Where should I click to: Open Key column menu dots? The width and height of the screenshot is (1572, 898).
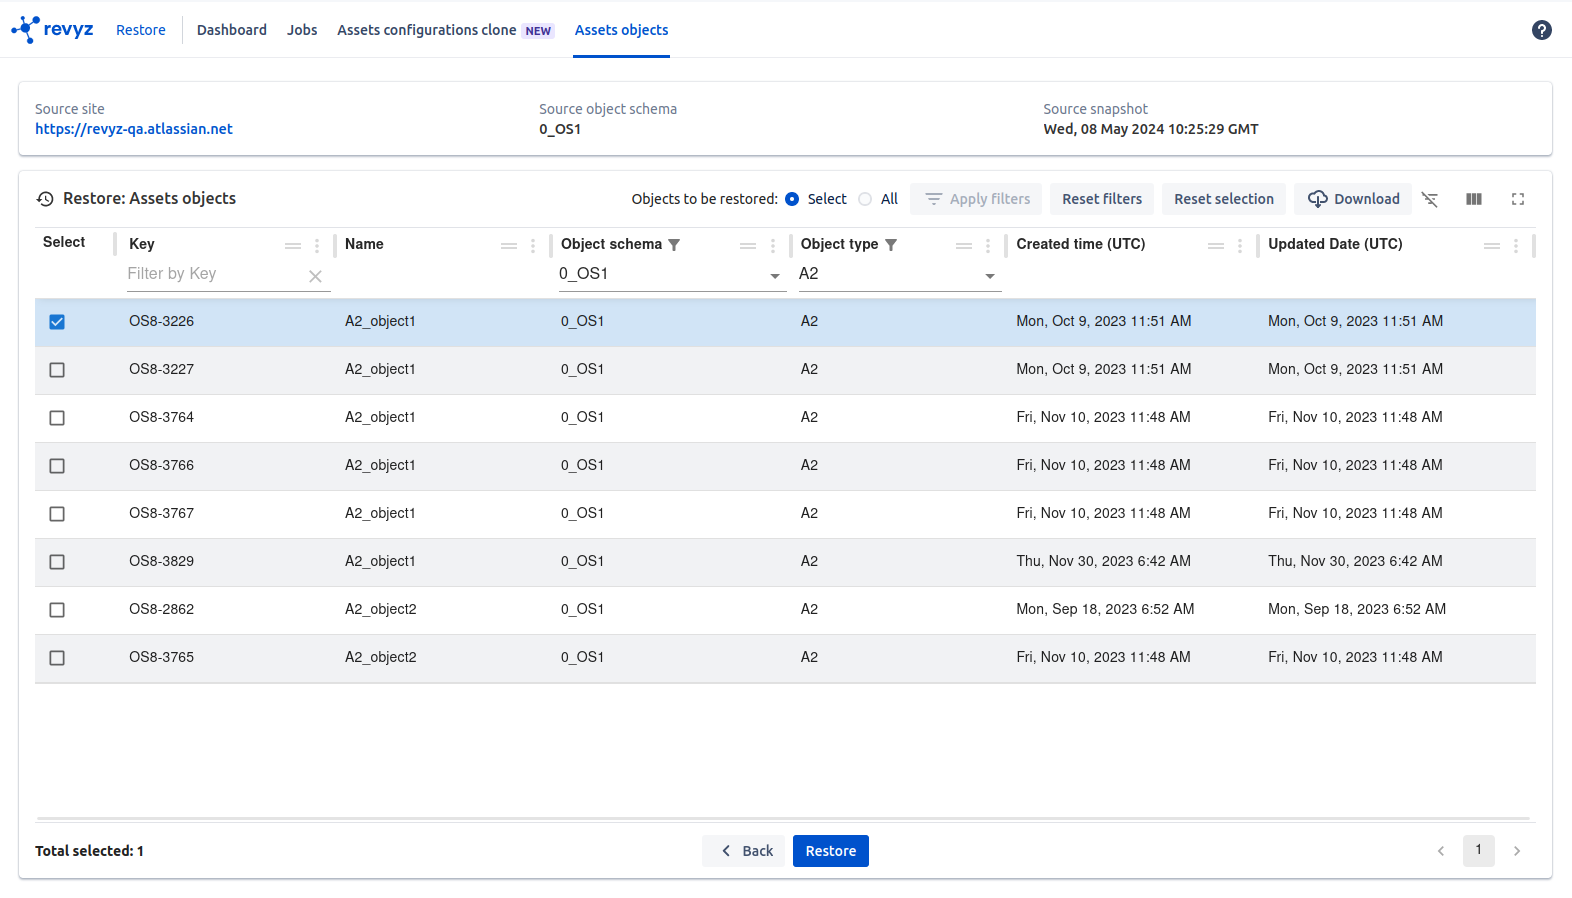317,246
